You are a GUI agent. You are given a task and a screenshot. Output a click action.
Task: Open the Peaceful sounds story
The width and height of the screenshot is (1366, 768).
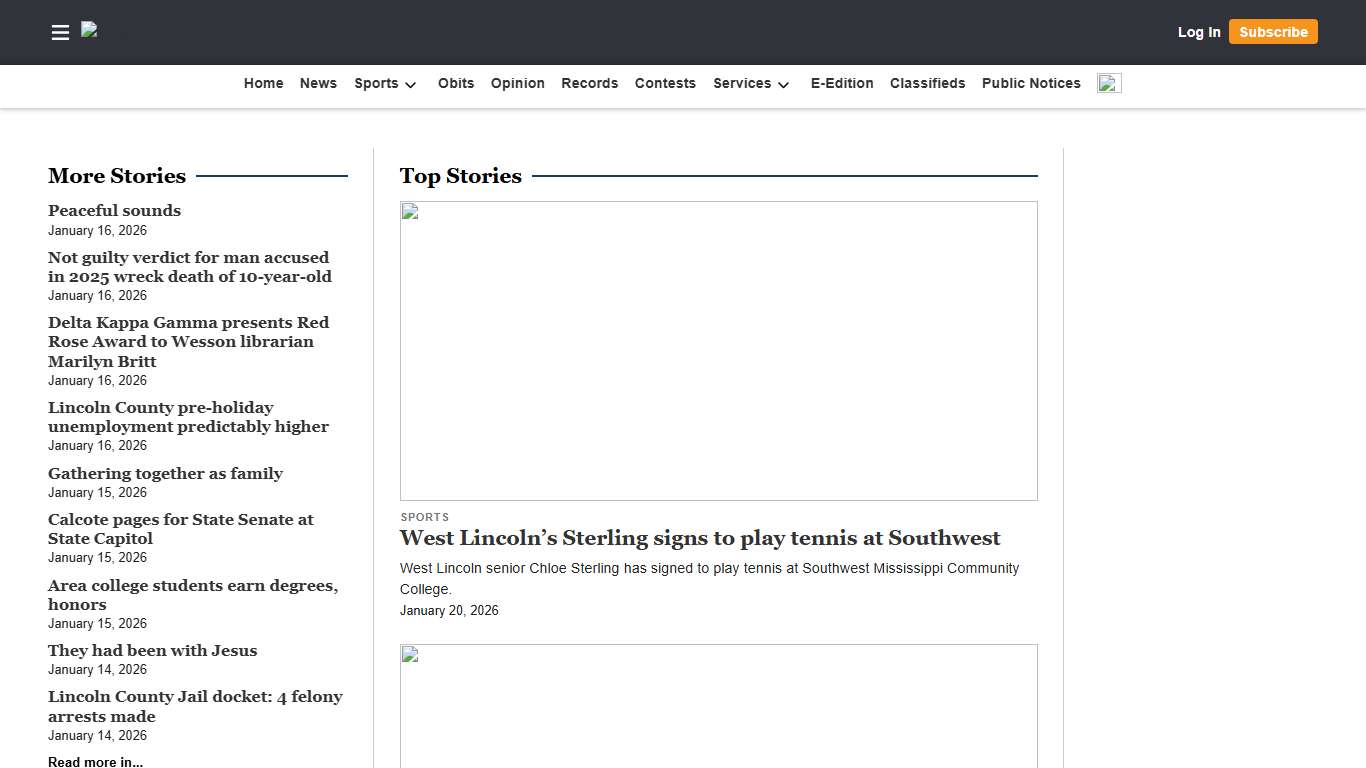[114, 211]
